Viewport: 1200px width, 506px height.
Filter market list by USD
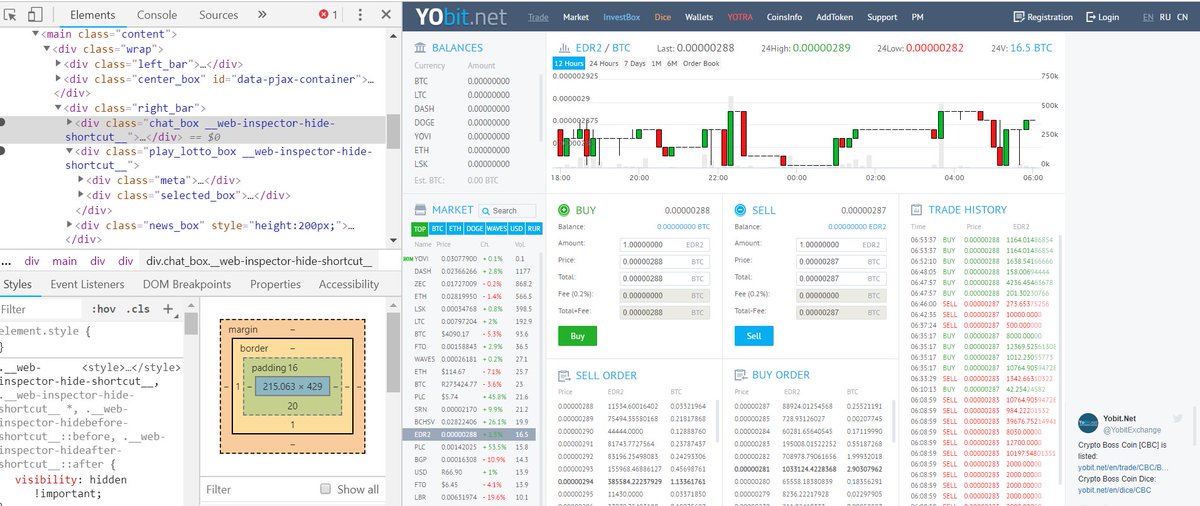517,229
